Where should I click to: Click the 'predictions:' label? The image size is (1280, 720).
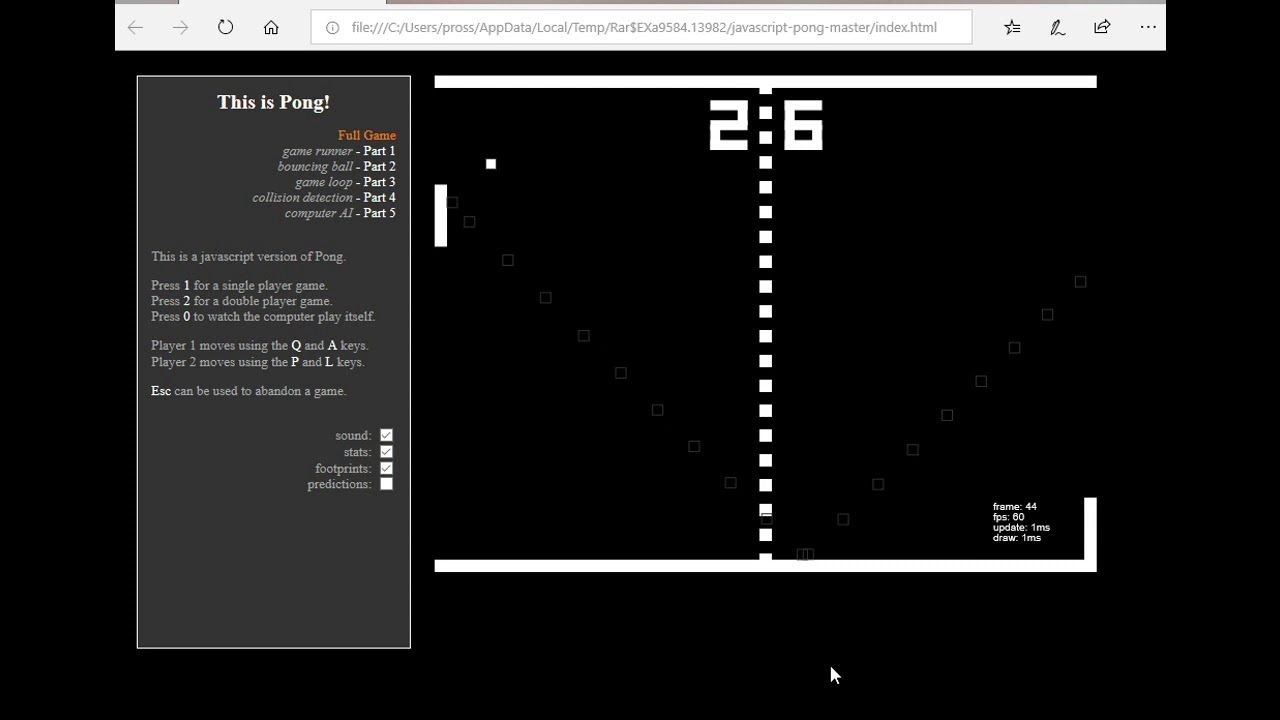339,484
